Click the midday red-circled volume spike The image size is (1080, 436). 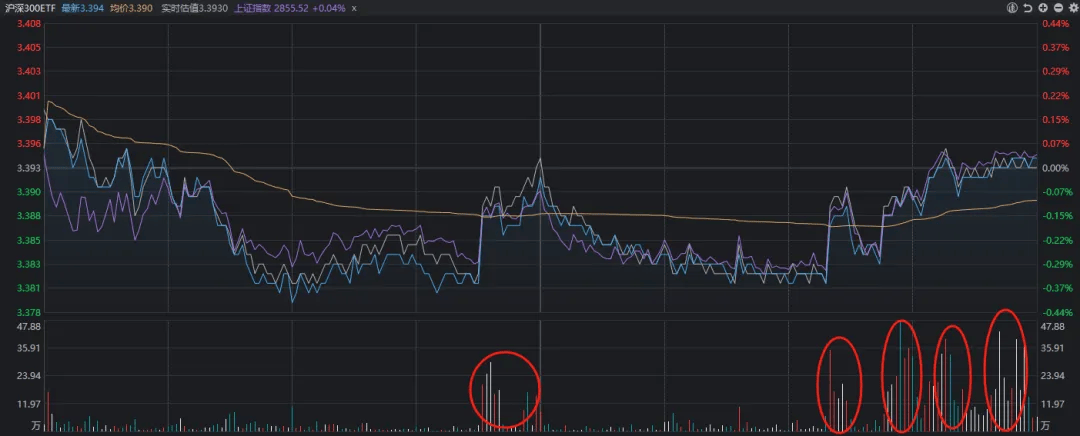[x=505, y=390]
